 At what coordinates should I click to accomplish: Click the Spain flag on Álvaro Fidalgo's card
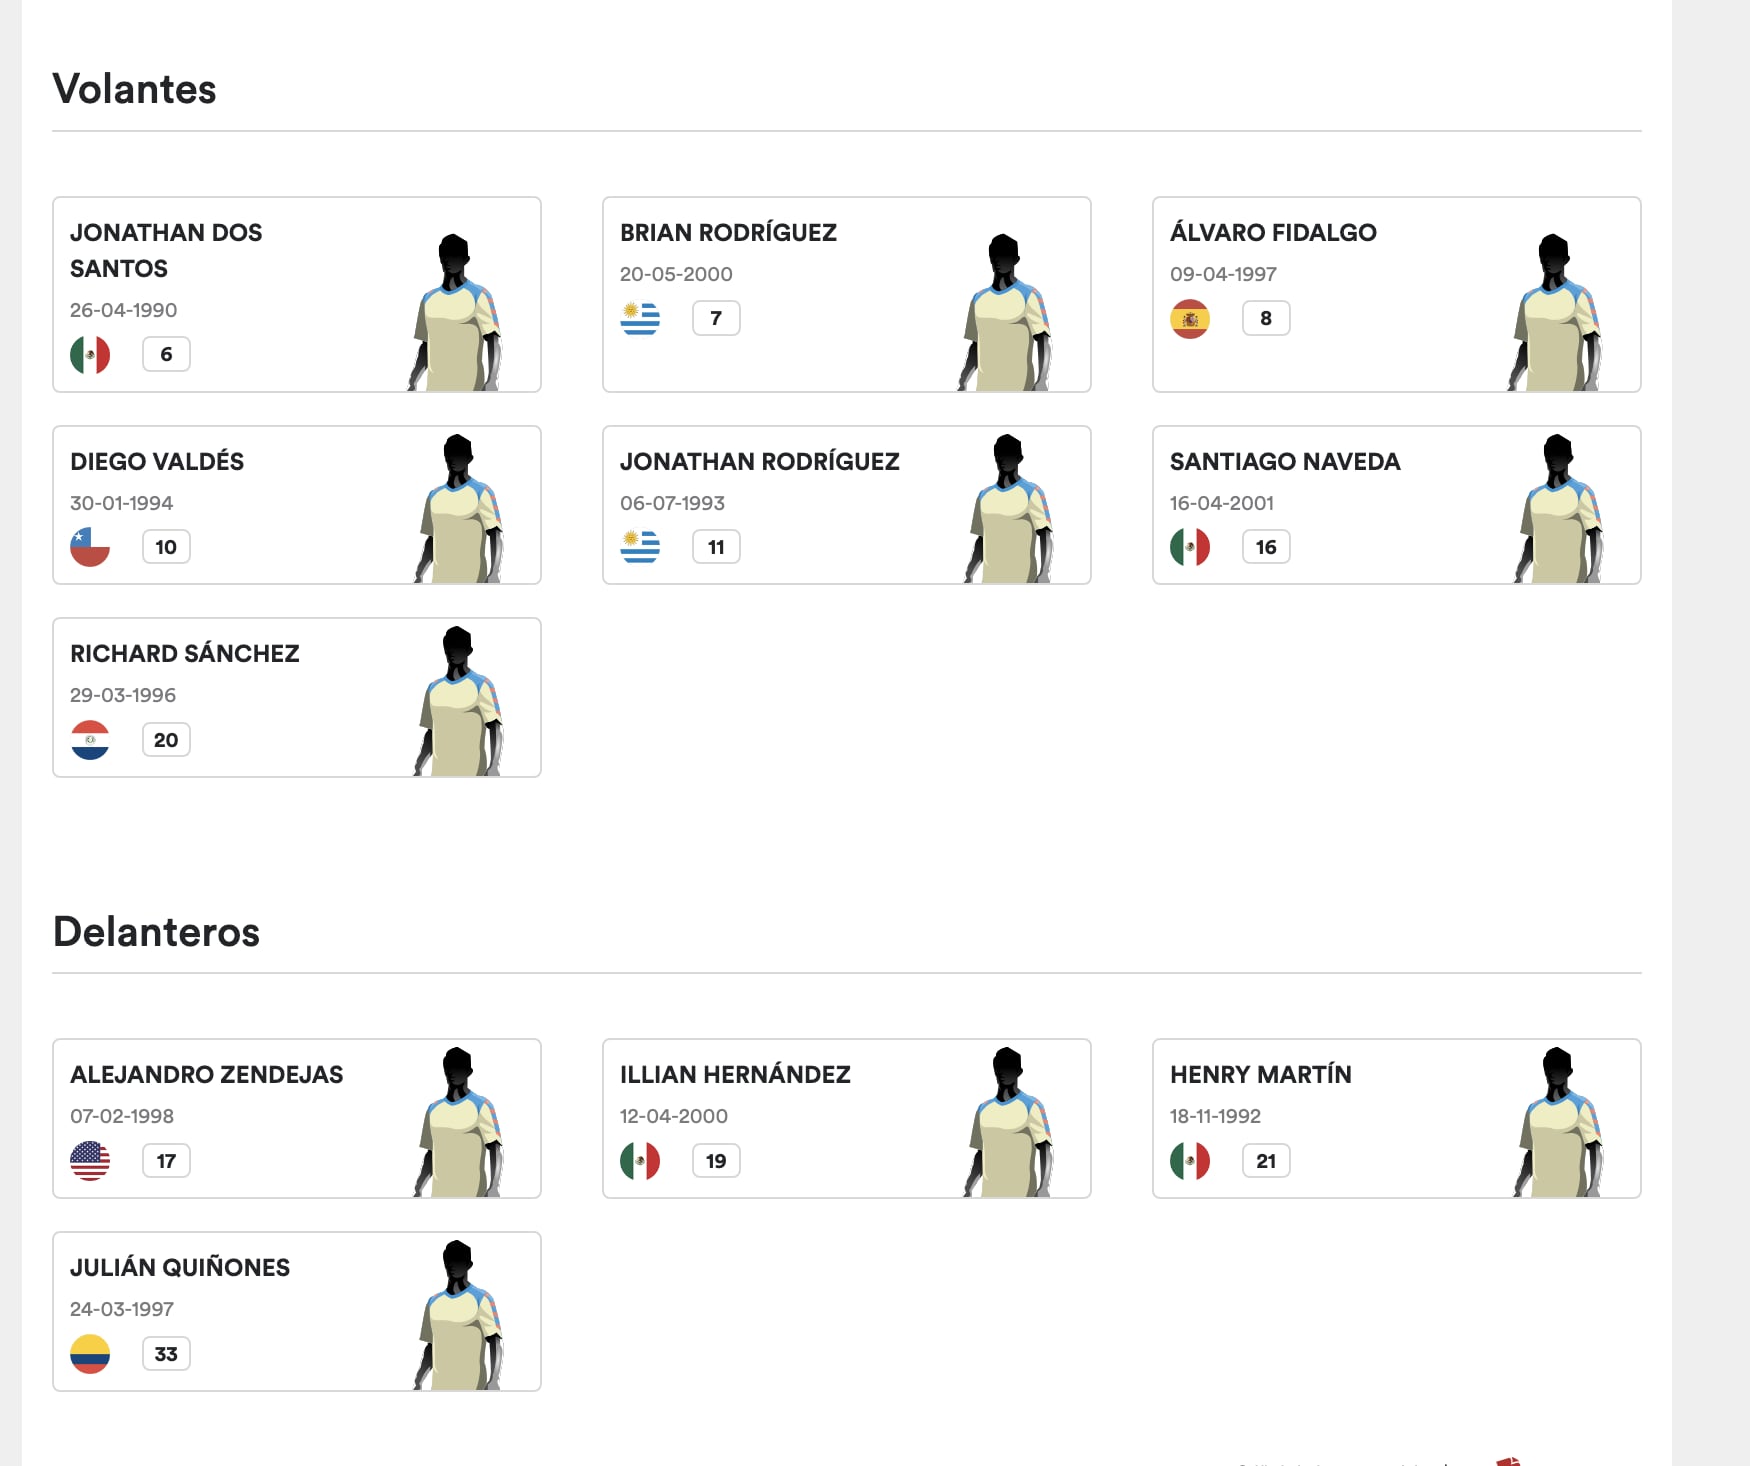1192,317
